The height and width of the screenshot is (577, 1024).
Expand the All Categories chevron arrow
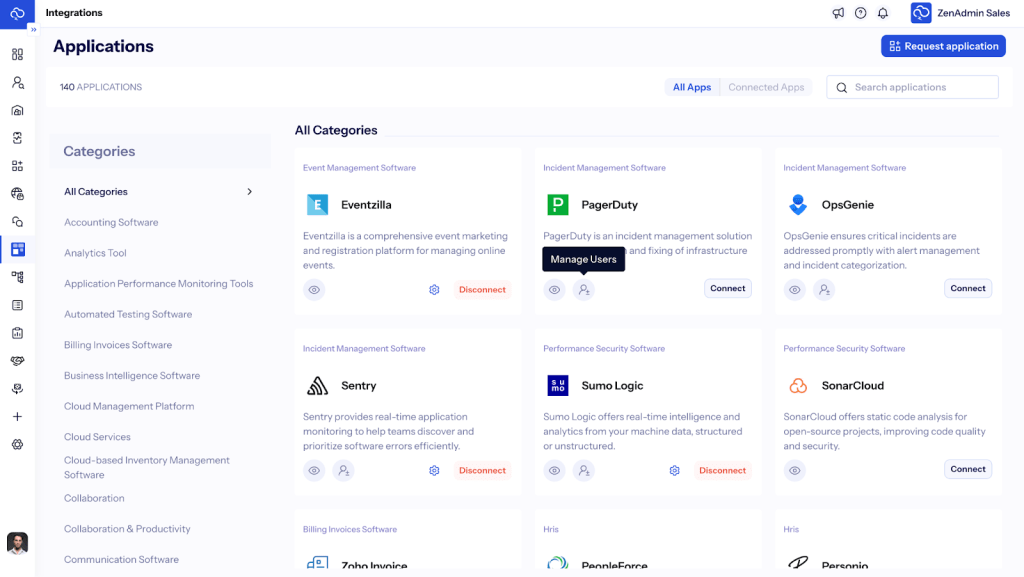tap(249, 192)
